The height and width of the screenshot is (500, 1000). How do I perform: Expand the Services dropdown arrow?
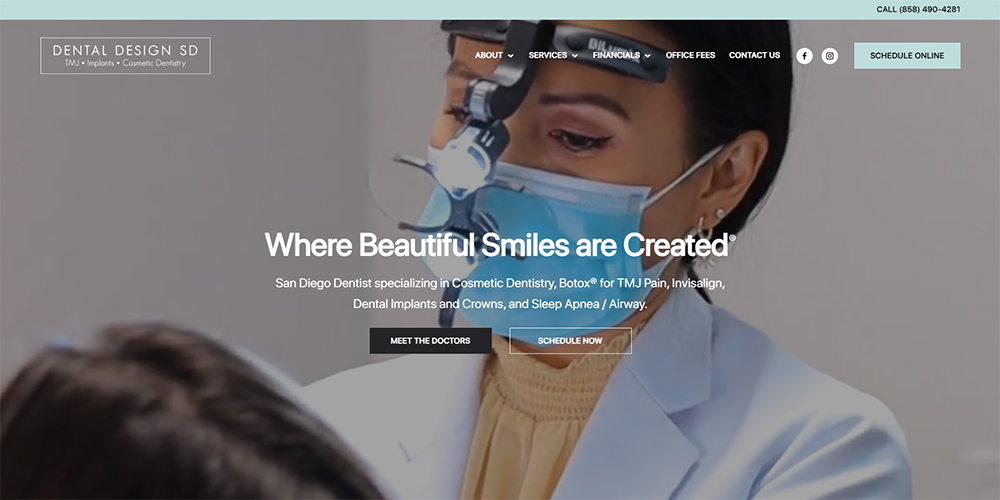575,56
